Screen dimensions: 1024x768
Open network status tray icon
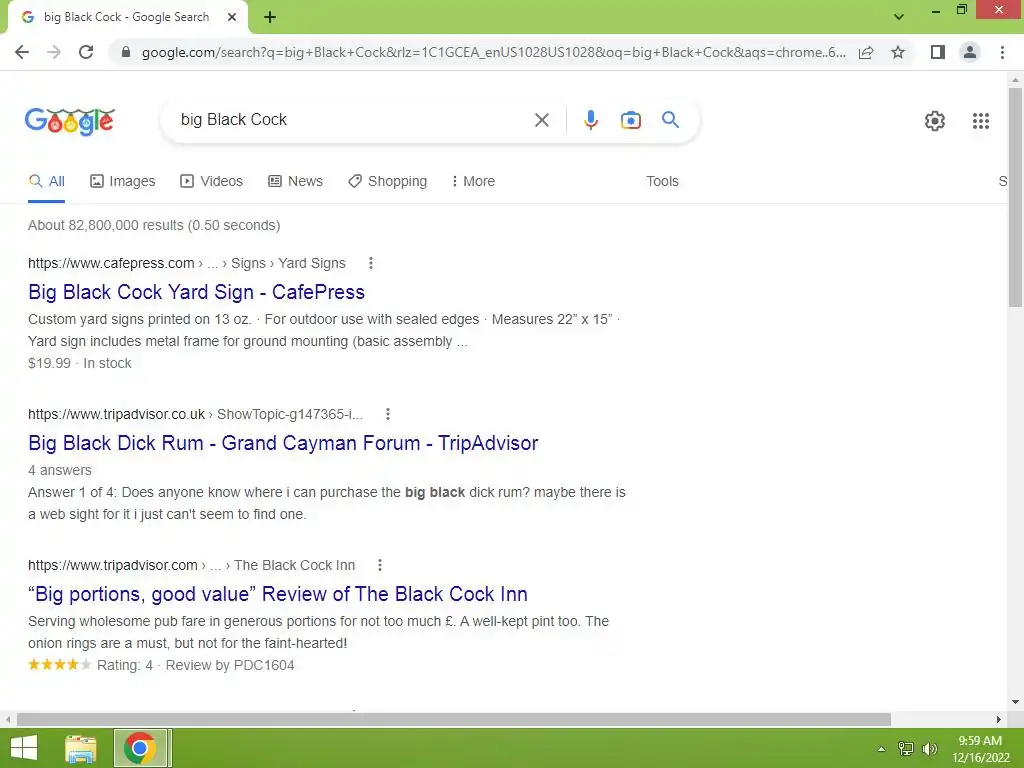(906, 749)
